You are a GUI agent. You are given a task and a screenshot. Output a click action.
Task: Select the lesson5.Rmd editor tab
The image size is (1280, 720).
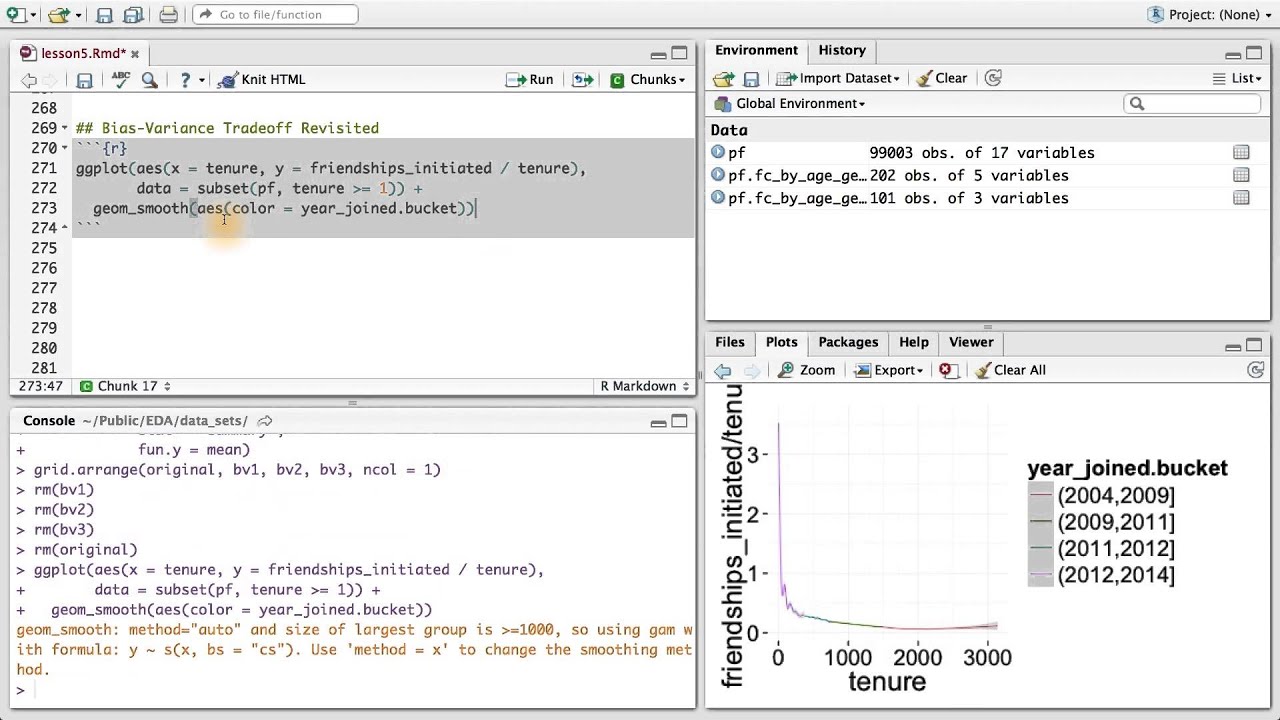82,54
